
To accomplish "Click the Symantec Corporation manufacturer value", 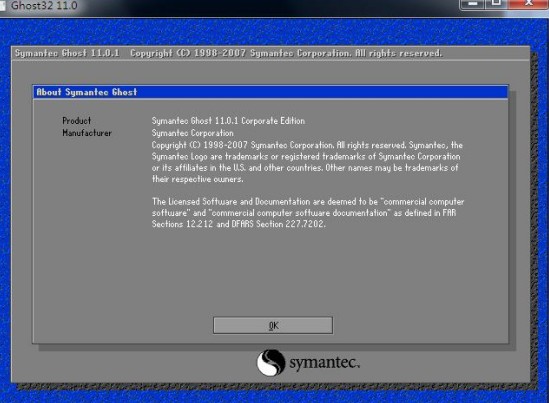I will [x=193, y=133].
